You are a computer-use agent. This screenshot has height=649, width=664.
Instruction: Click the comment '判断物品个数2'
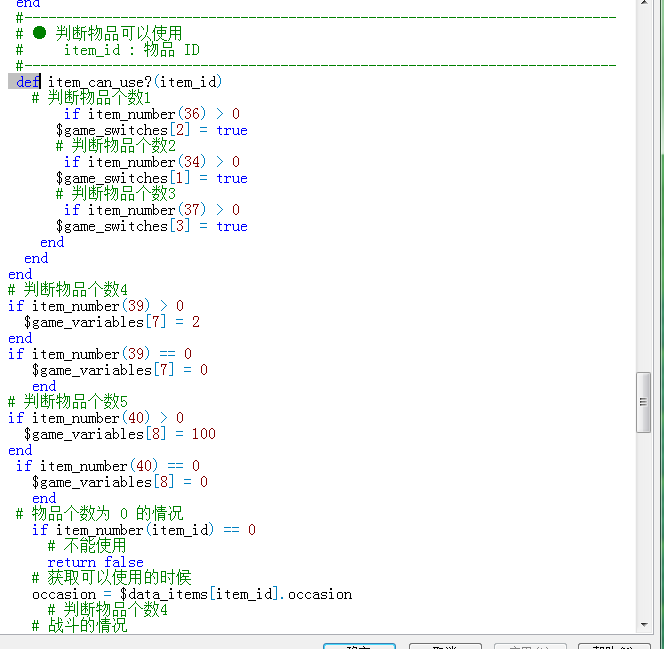(123, 146)
